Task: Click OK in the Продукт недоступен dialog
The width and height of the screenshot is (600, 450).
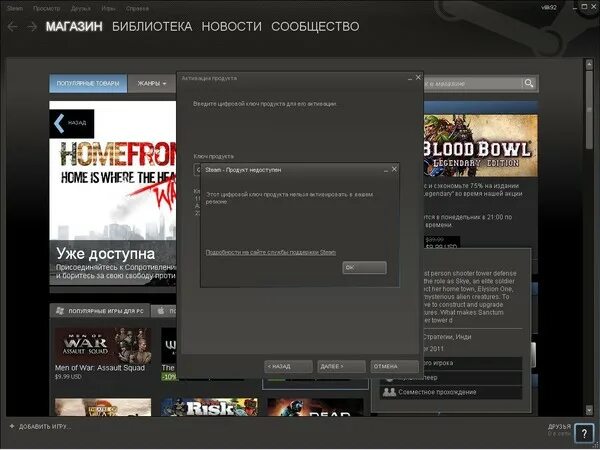Action: 364,267
